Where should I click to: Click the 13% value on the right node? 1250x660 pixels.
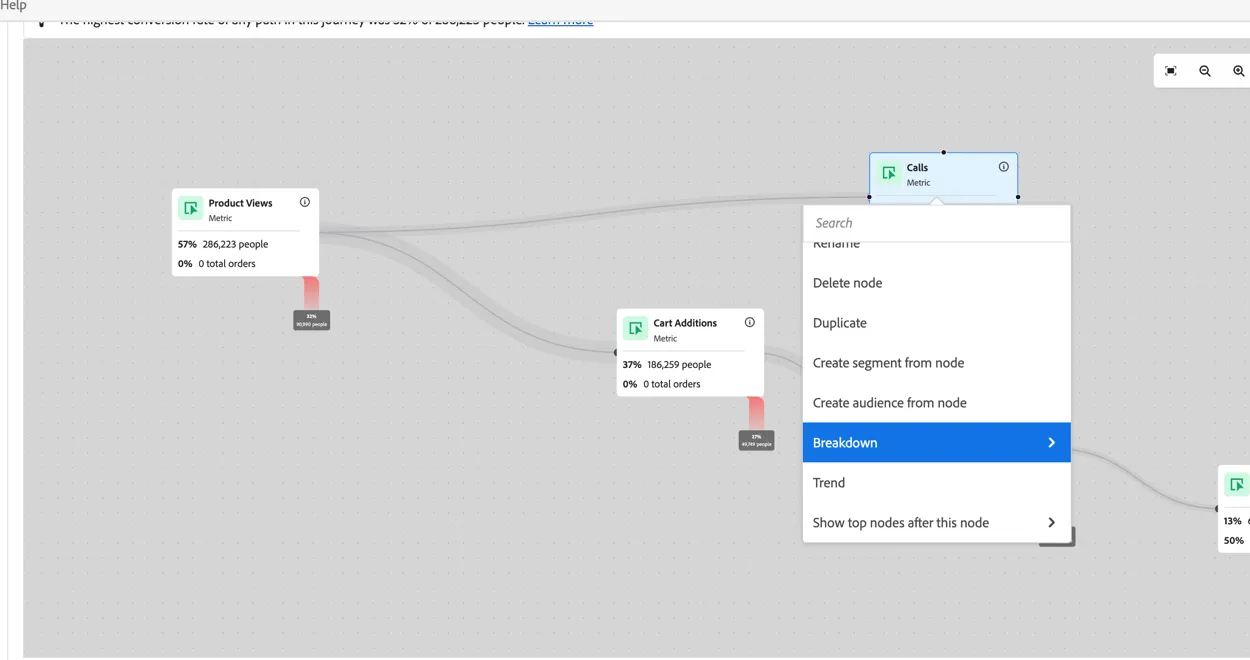[x=1232, y=521]
